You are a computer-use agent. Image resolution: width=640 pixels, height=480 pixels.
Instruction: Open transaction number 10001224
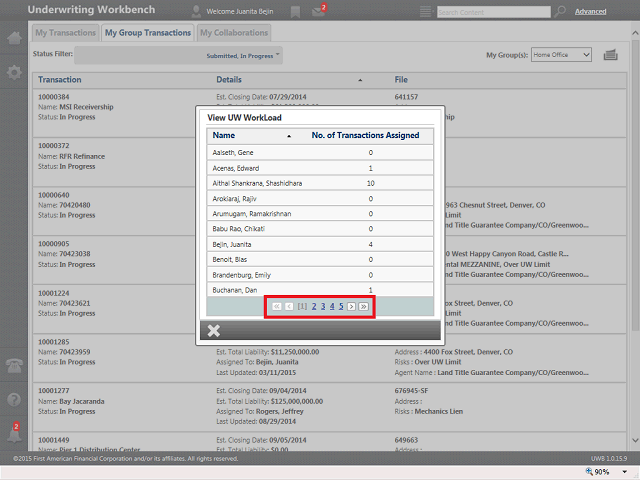click(x=53, y=293)
